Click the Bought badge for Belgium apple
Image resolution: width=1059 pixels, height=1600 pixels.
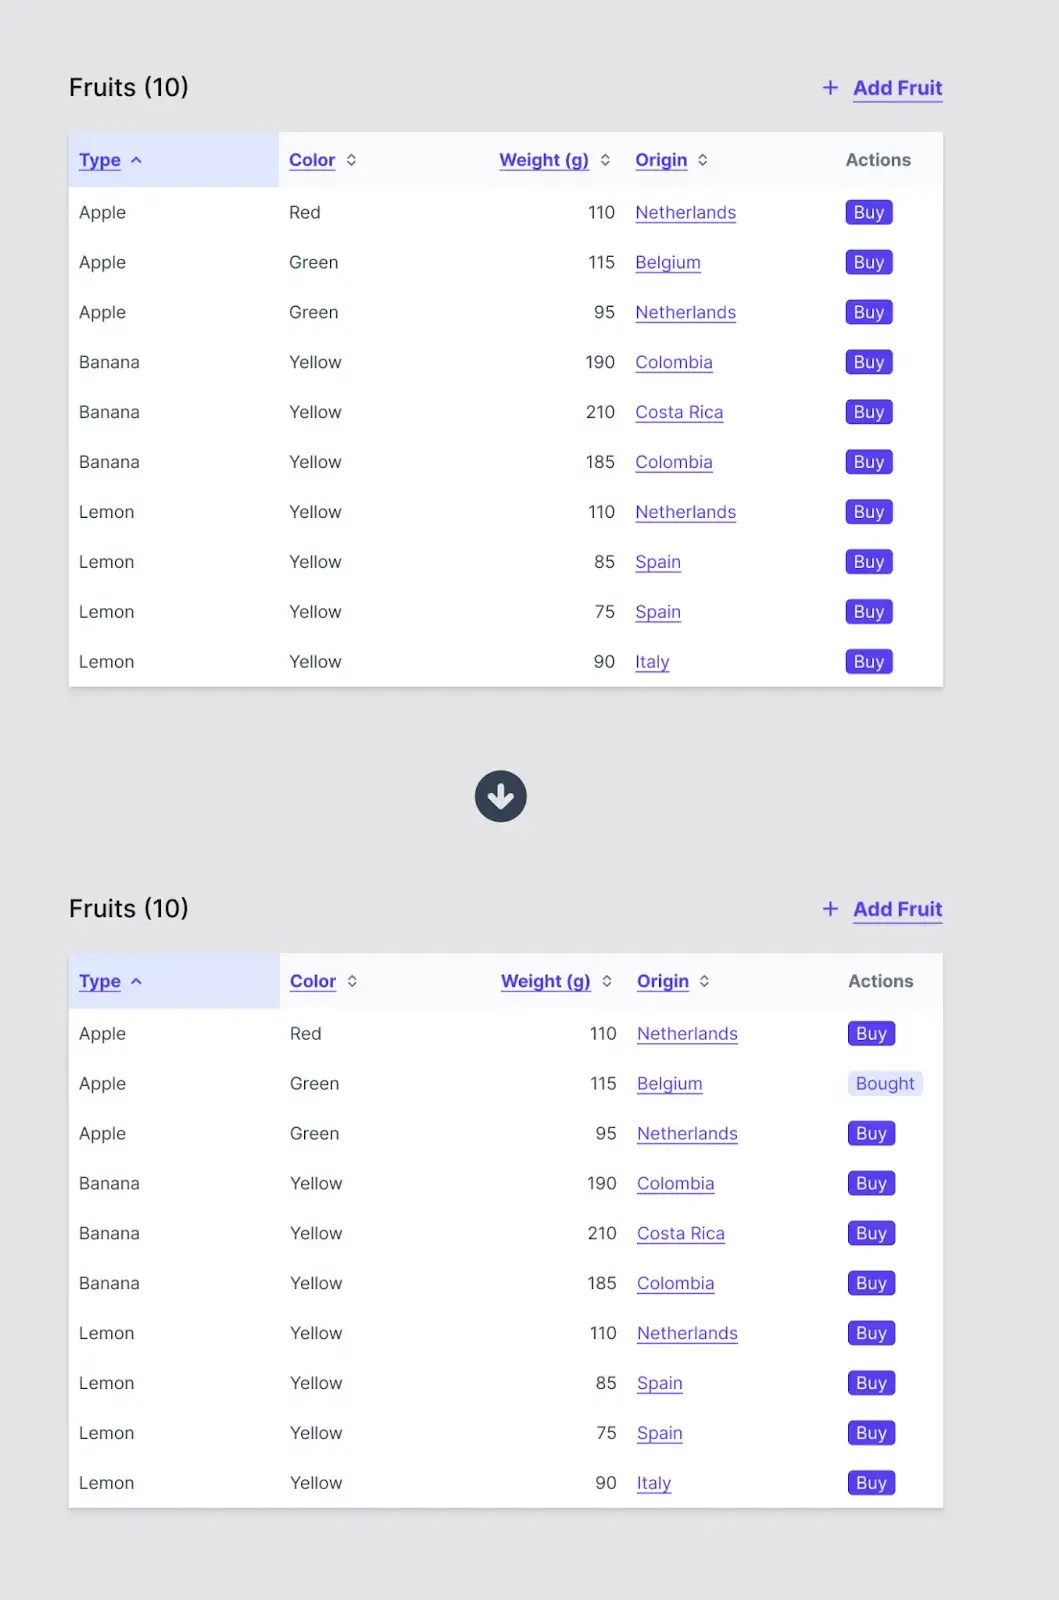(885, 1083)
